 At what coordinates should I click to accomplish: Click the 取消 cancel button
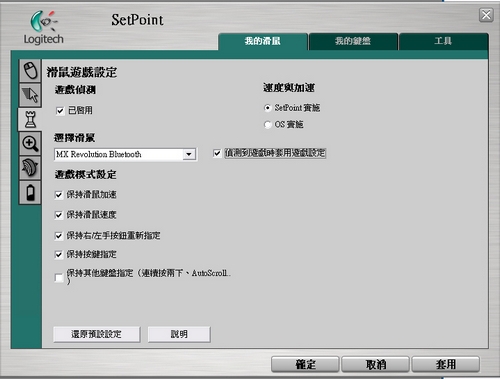click(x=375, y=364)
